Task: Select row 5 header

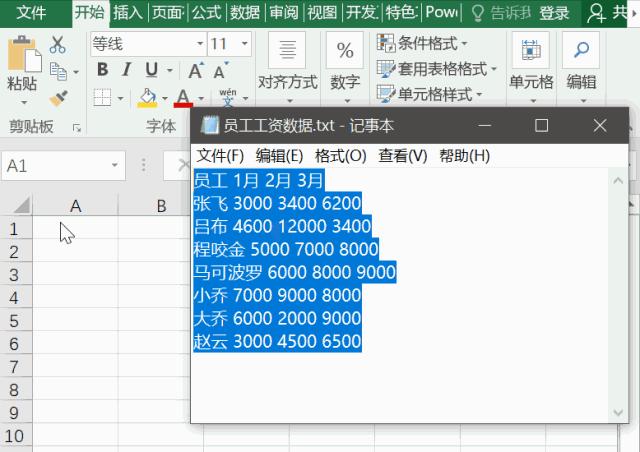Action: coord(14,321)
